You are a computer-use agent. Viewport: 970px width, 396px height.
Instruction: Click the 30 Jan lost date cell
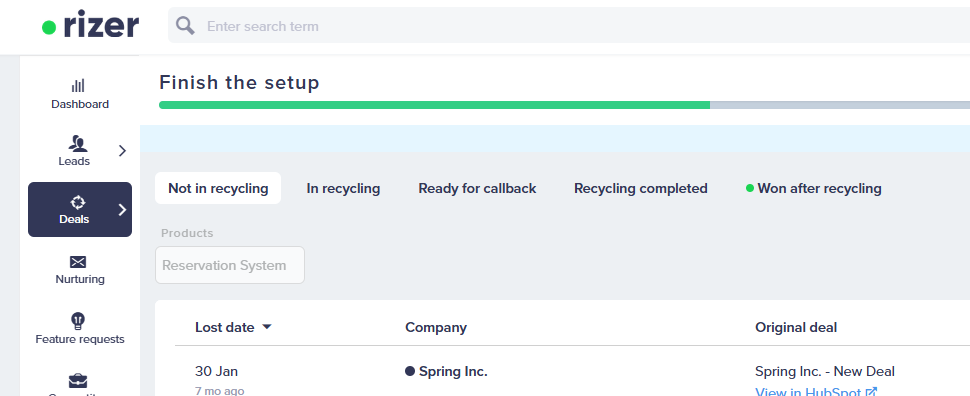point(217,371)
